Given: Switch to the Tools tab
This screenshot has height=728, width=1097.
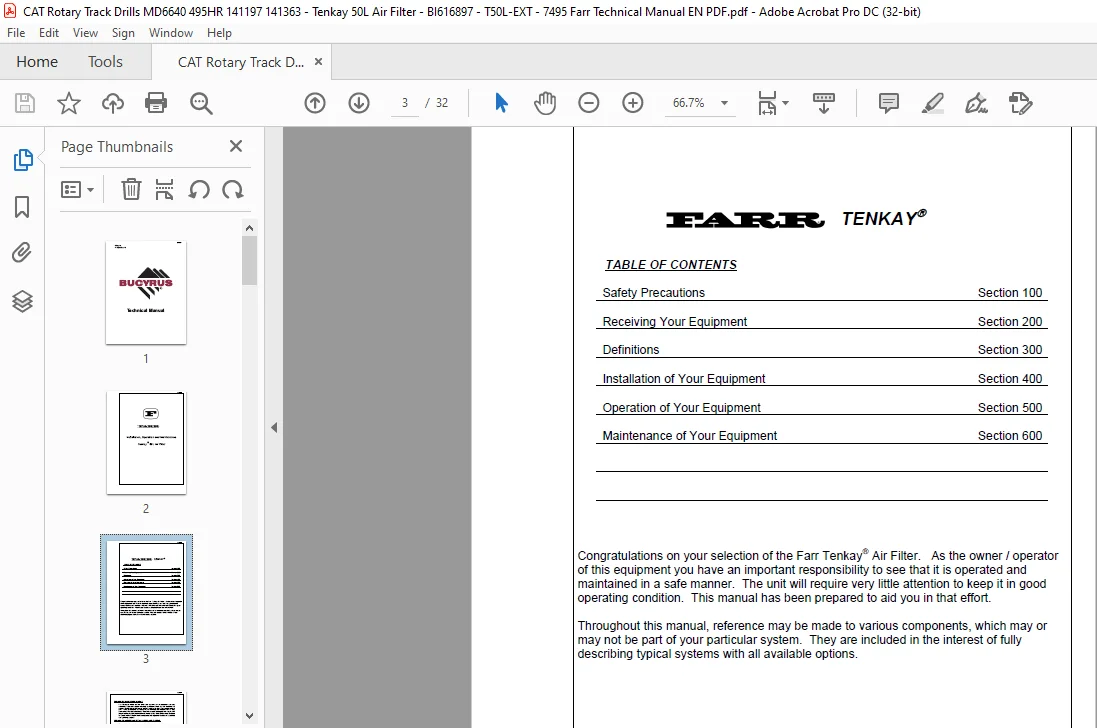Looking at the screenshot, I should 105,62.
